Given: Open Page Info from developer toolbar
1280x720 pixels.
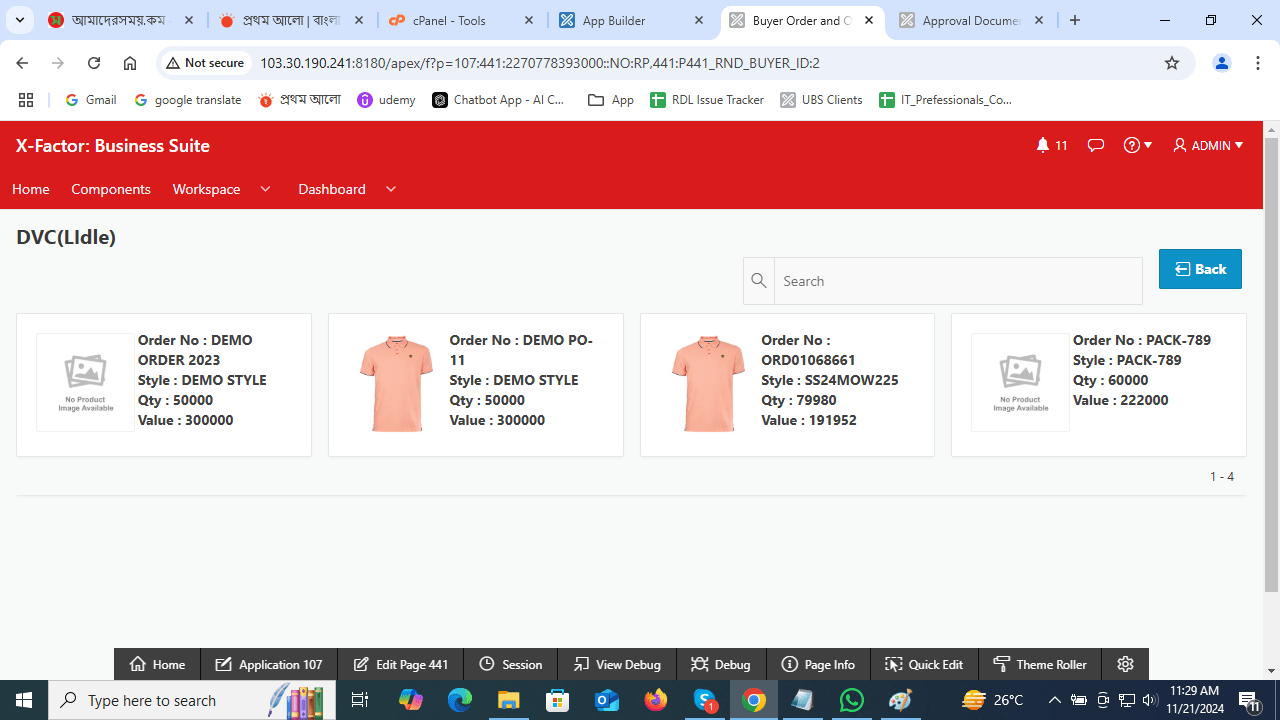Looking at the screenshot, I should point(818,664).
